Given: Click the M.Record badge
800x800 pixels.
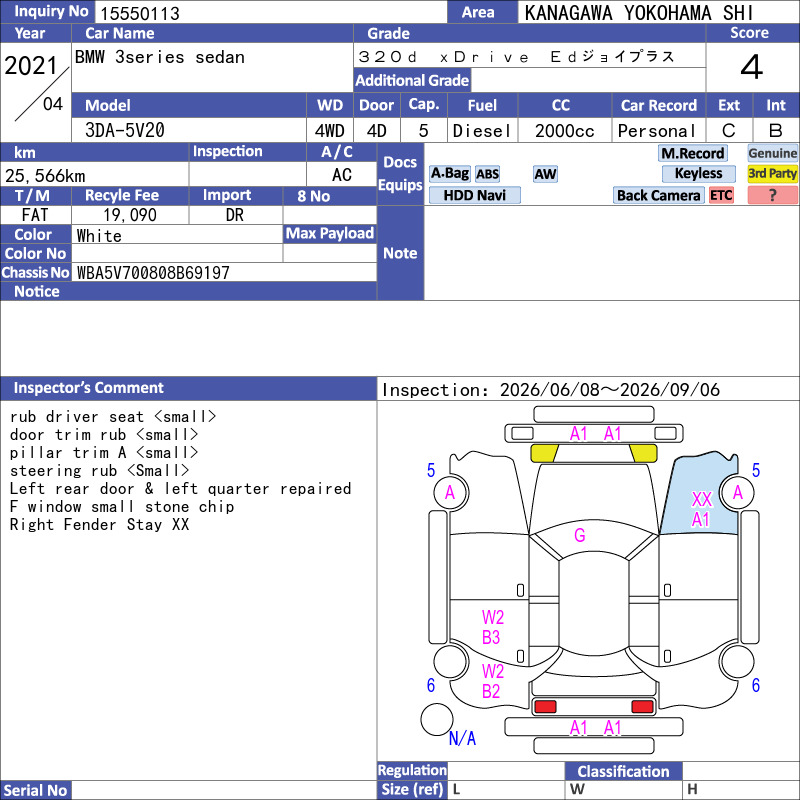Looking at the screenshot, I should pyautogui.click(x=692, y=153).
